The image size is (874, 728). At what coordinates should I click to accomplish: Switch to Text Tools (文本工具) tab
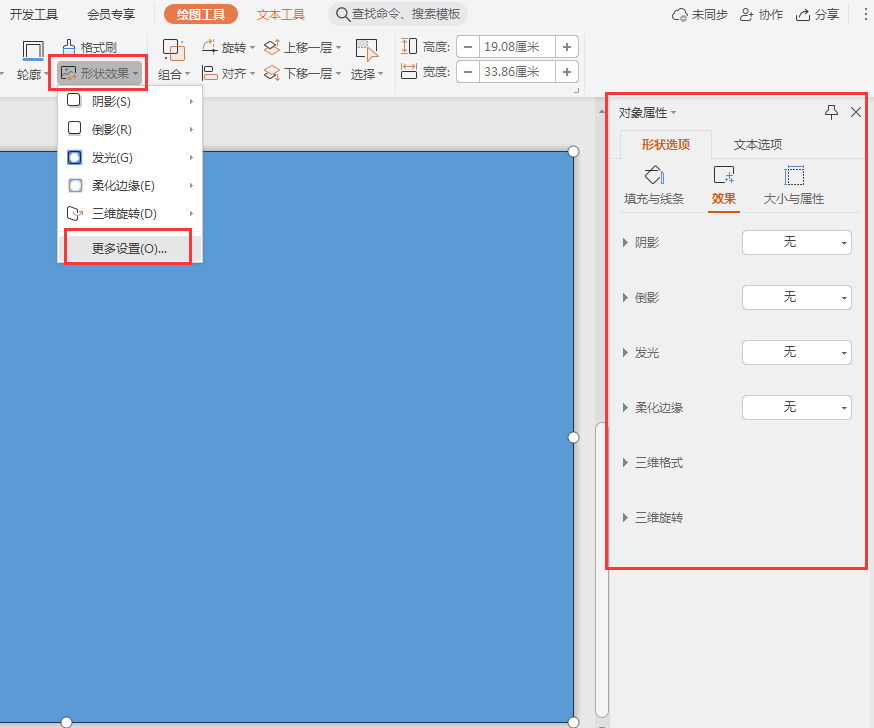(280, 14)
